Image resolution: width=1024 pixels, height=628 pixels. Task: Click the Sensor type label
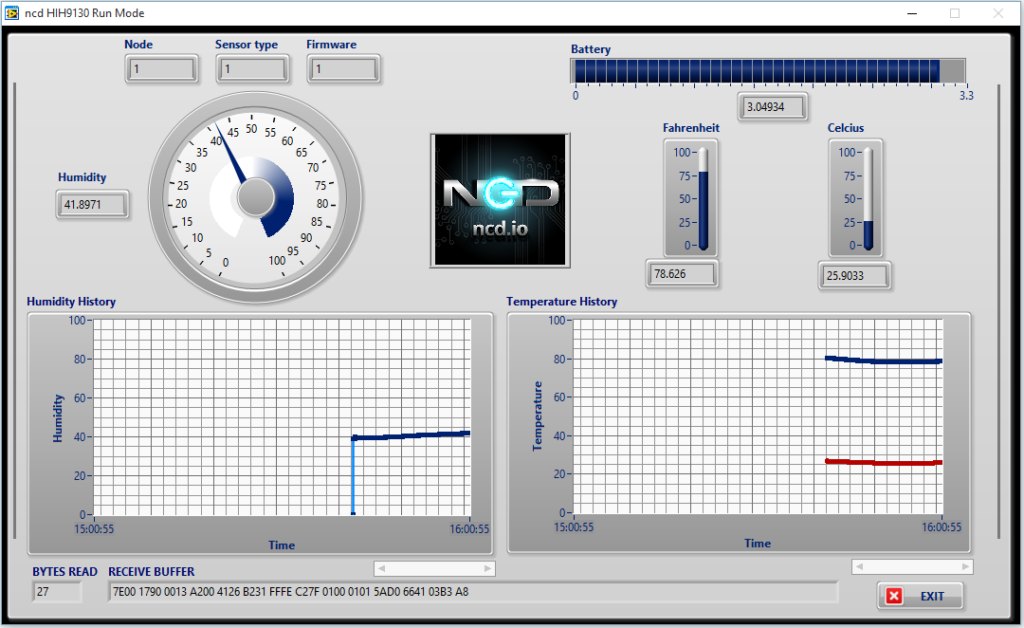pos(246,44)
